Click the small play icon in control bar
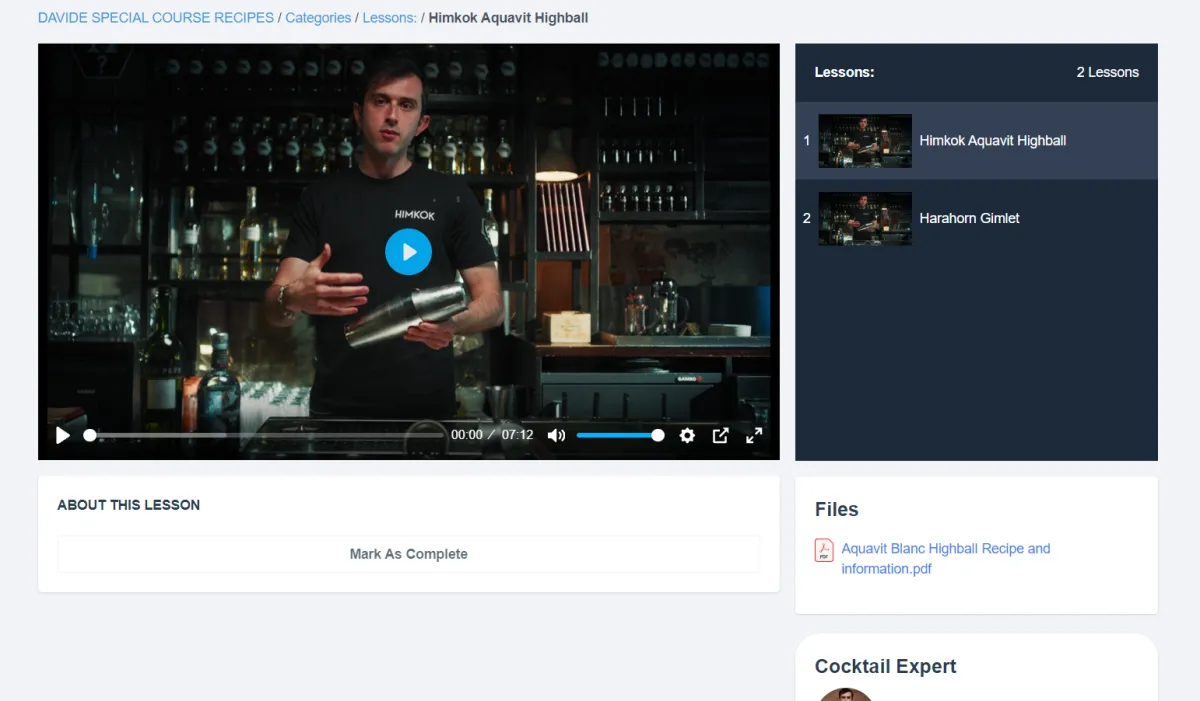1200x701 pixels. pyautogui.click(x=63, y=435)
